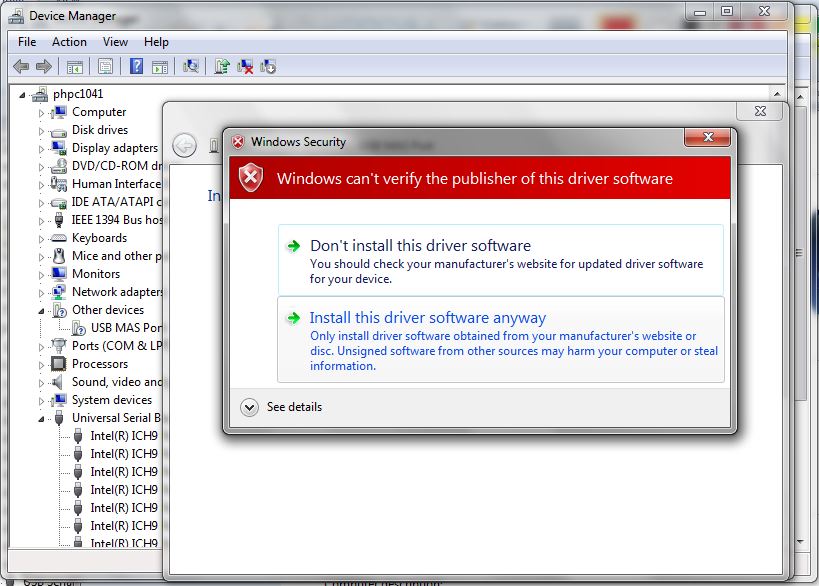Select the IEEE 1394 Bus host icon

point(59,220)
